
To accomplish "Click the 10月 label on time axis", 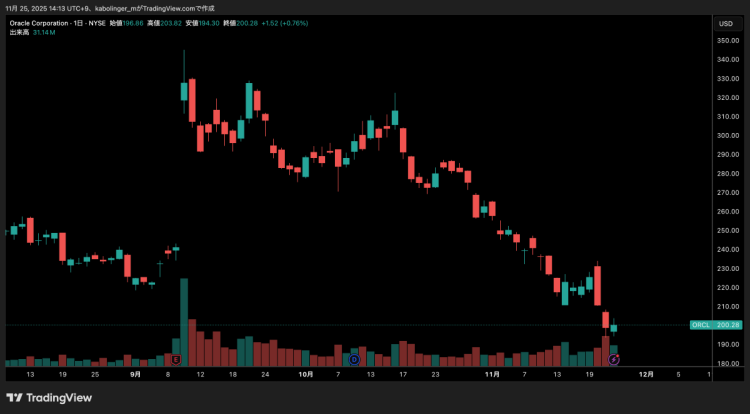I will pyautogui.click(x=306, y=374).
